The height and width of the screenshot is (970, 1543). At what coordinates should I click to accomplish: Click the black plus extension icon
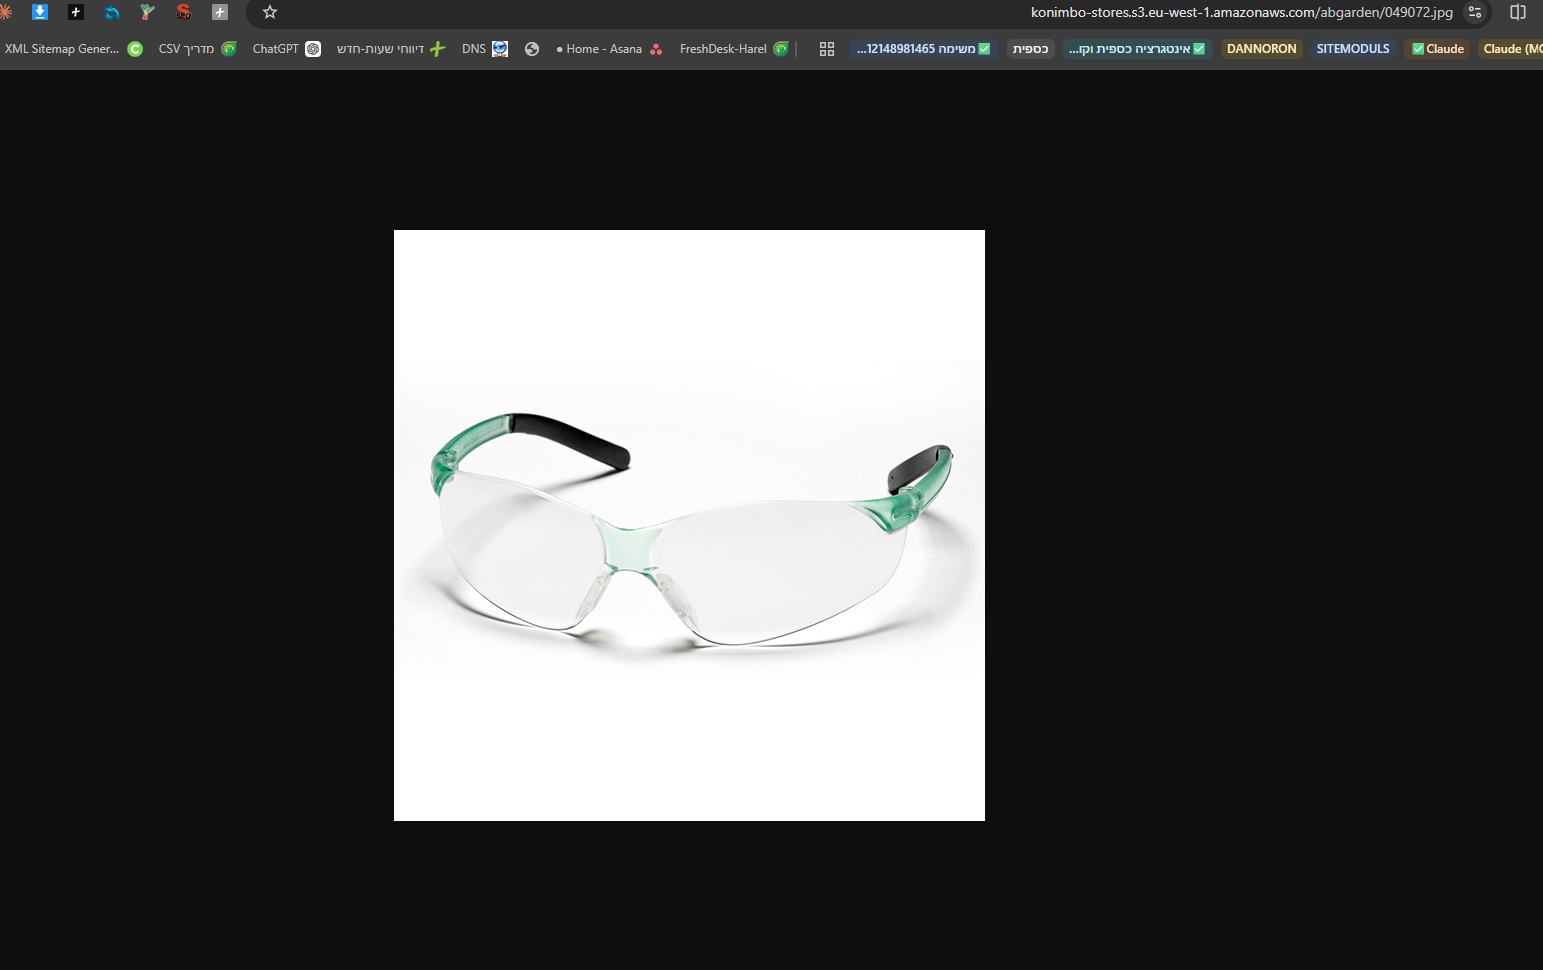coord(76,12)
